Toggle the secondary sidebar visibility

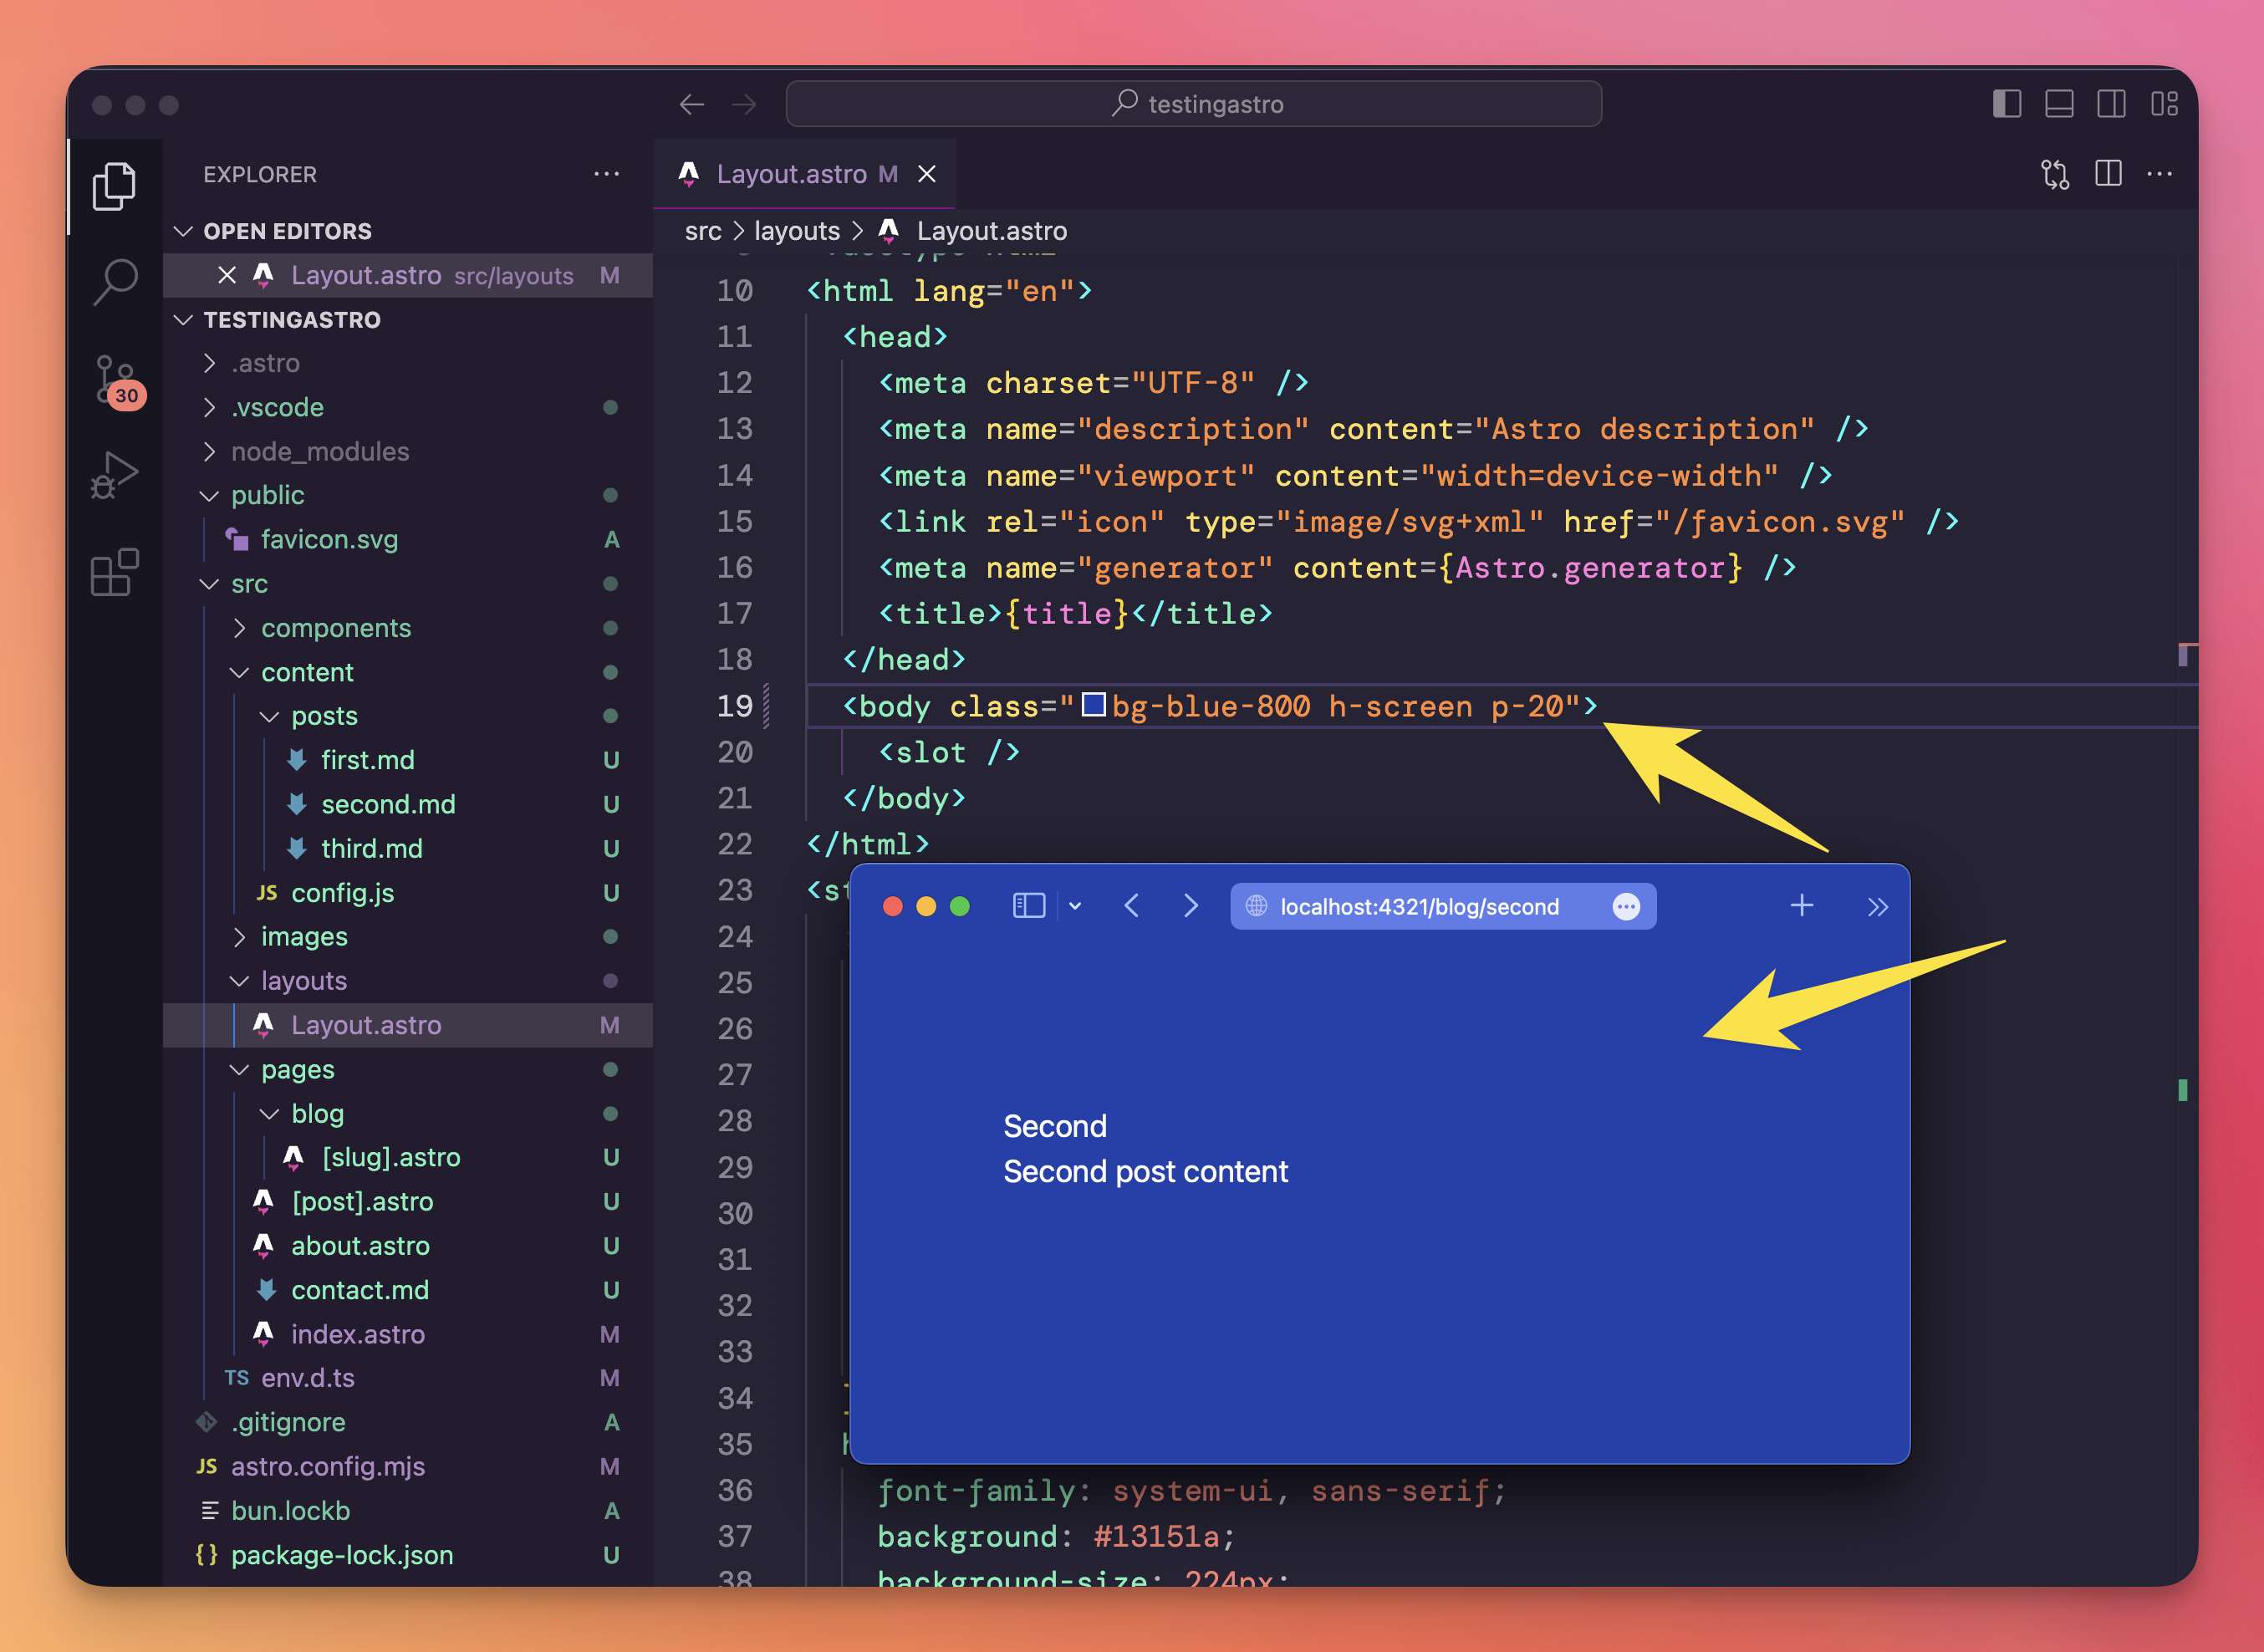(2111, 104)
